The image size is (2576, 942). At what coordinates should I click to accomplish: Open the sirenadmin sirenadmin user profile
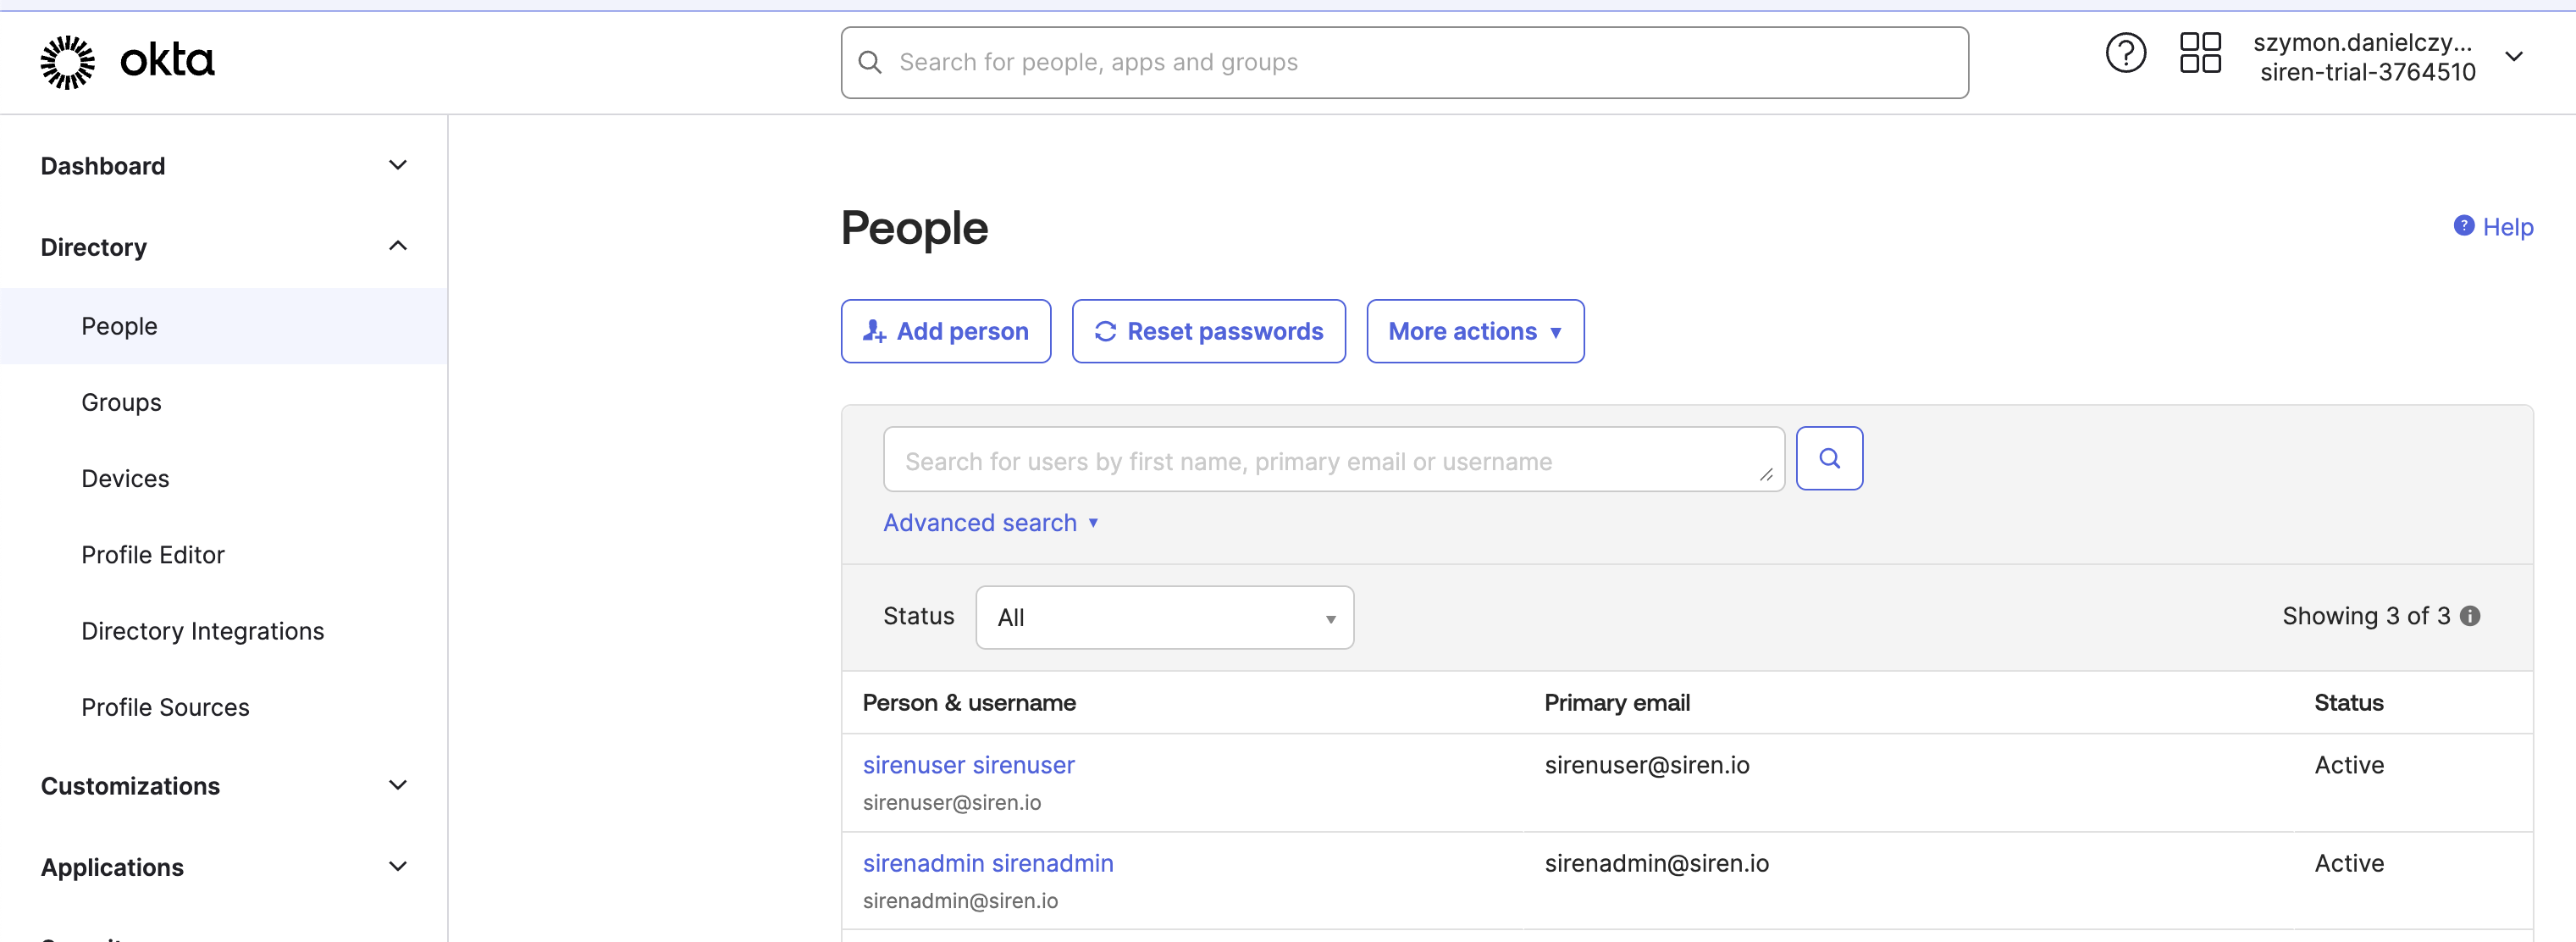(987, 863)
